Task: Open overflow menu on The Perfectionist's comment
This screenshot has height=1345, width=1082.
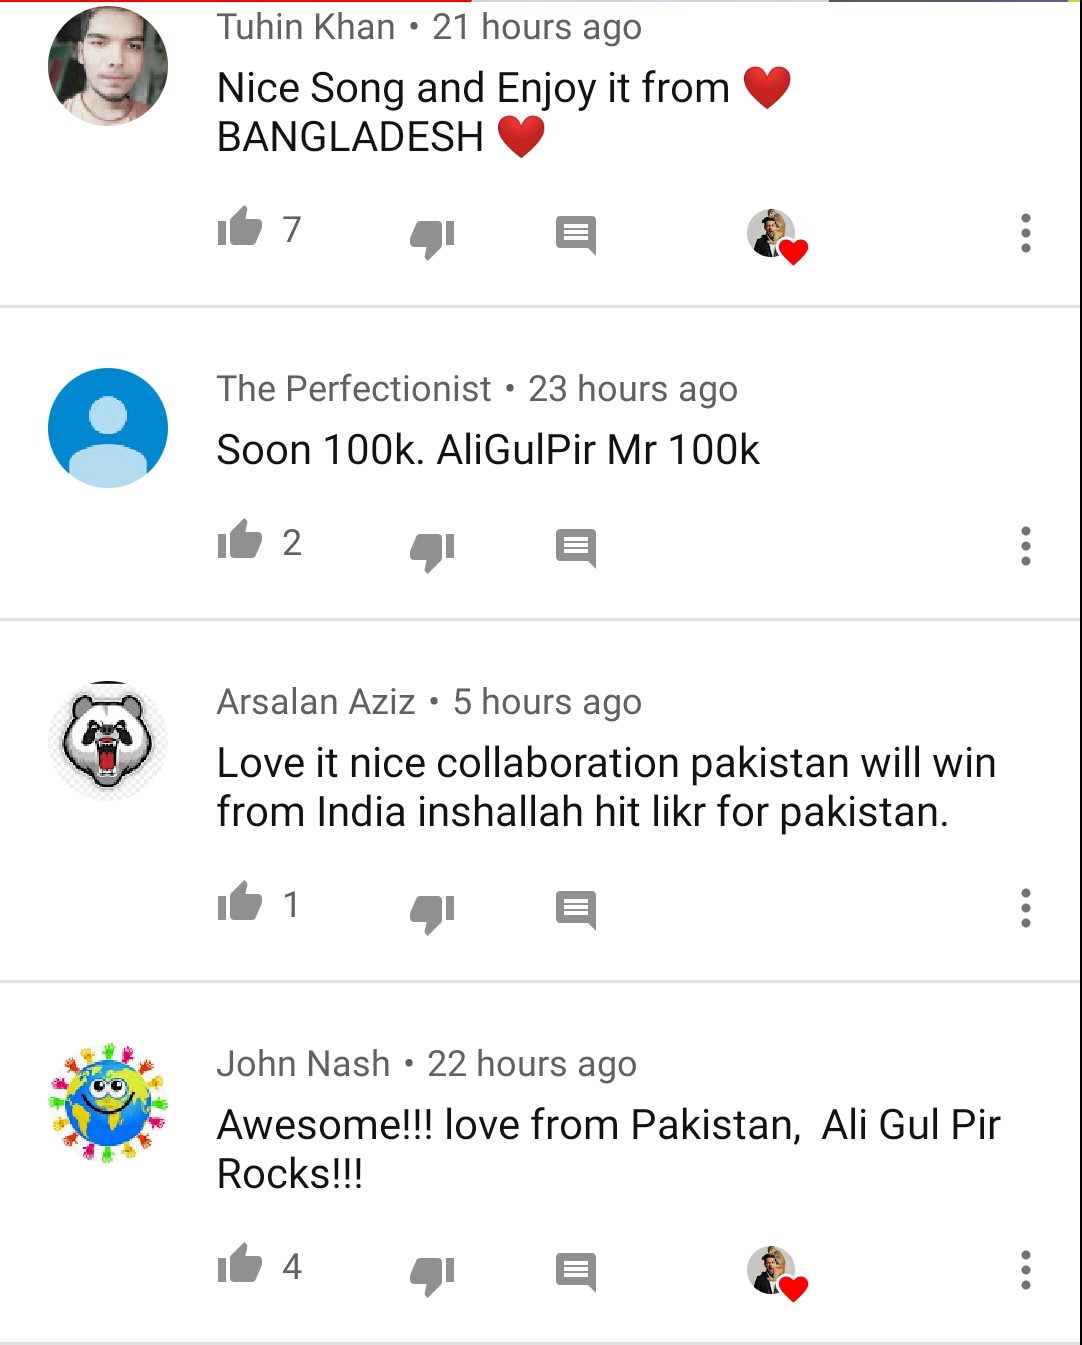Action: [x=1025, y=546]
